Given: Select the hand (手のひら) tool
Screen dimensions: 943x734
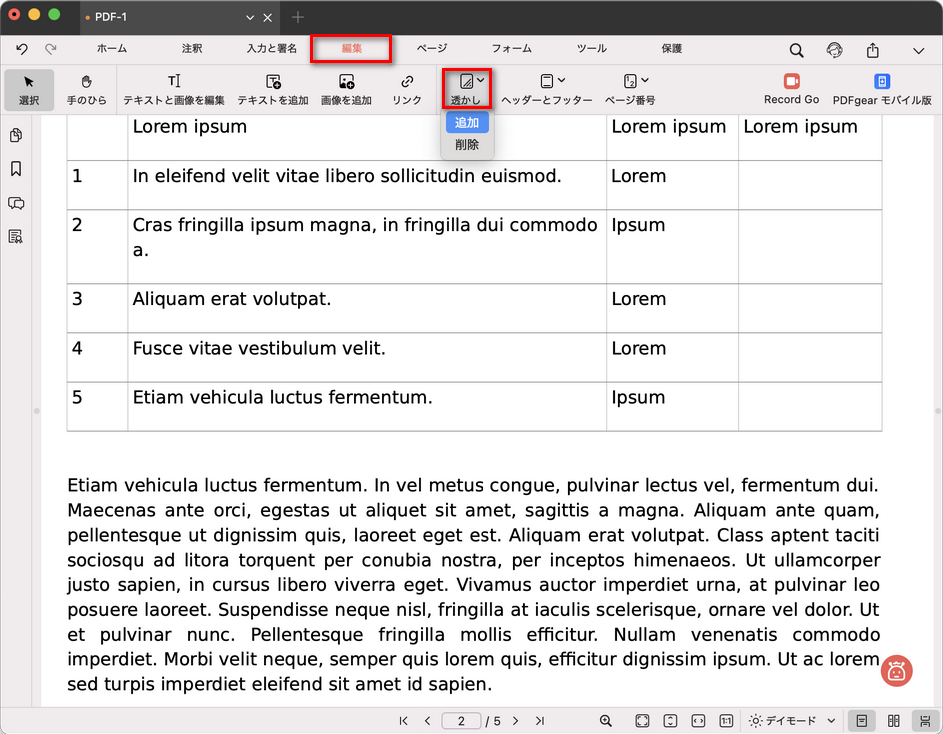Looking at the screenshot, I should [x=86, y=88].
